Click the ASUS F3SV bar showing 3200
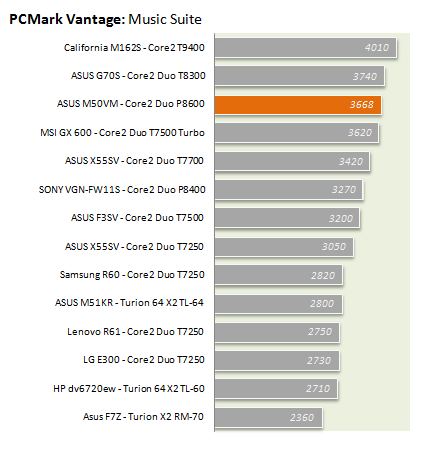Image resolution: width=437 pixels, height=453 pixels. [x=287, y=218]
